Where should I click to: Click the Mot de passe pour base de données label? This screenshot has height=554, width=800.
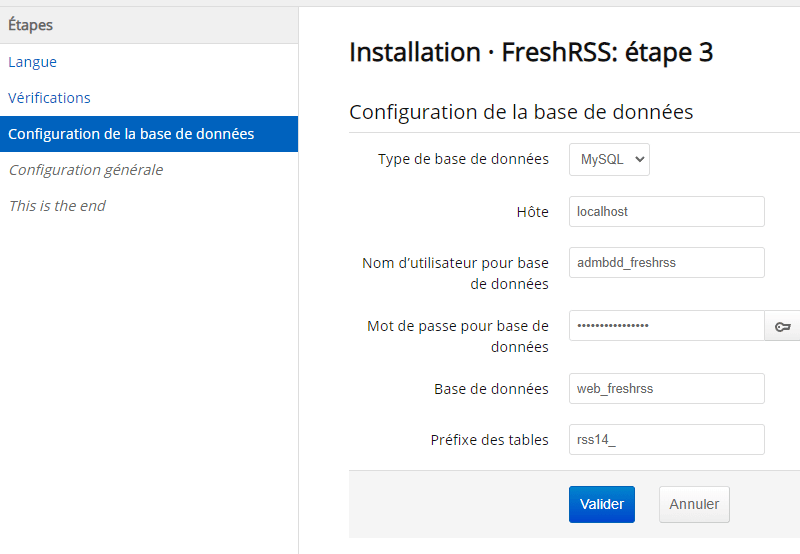(458, 336)
